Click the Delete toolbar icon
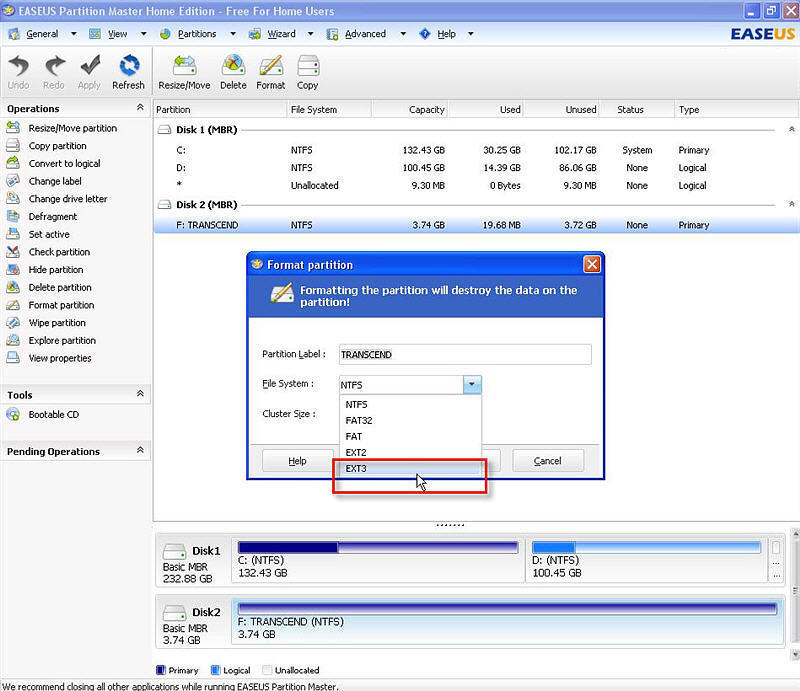Screen dimensions: 800x691 coord(233,72)
